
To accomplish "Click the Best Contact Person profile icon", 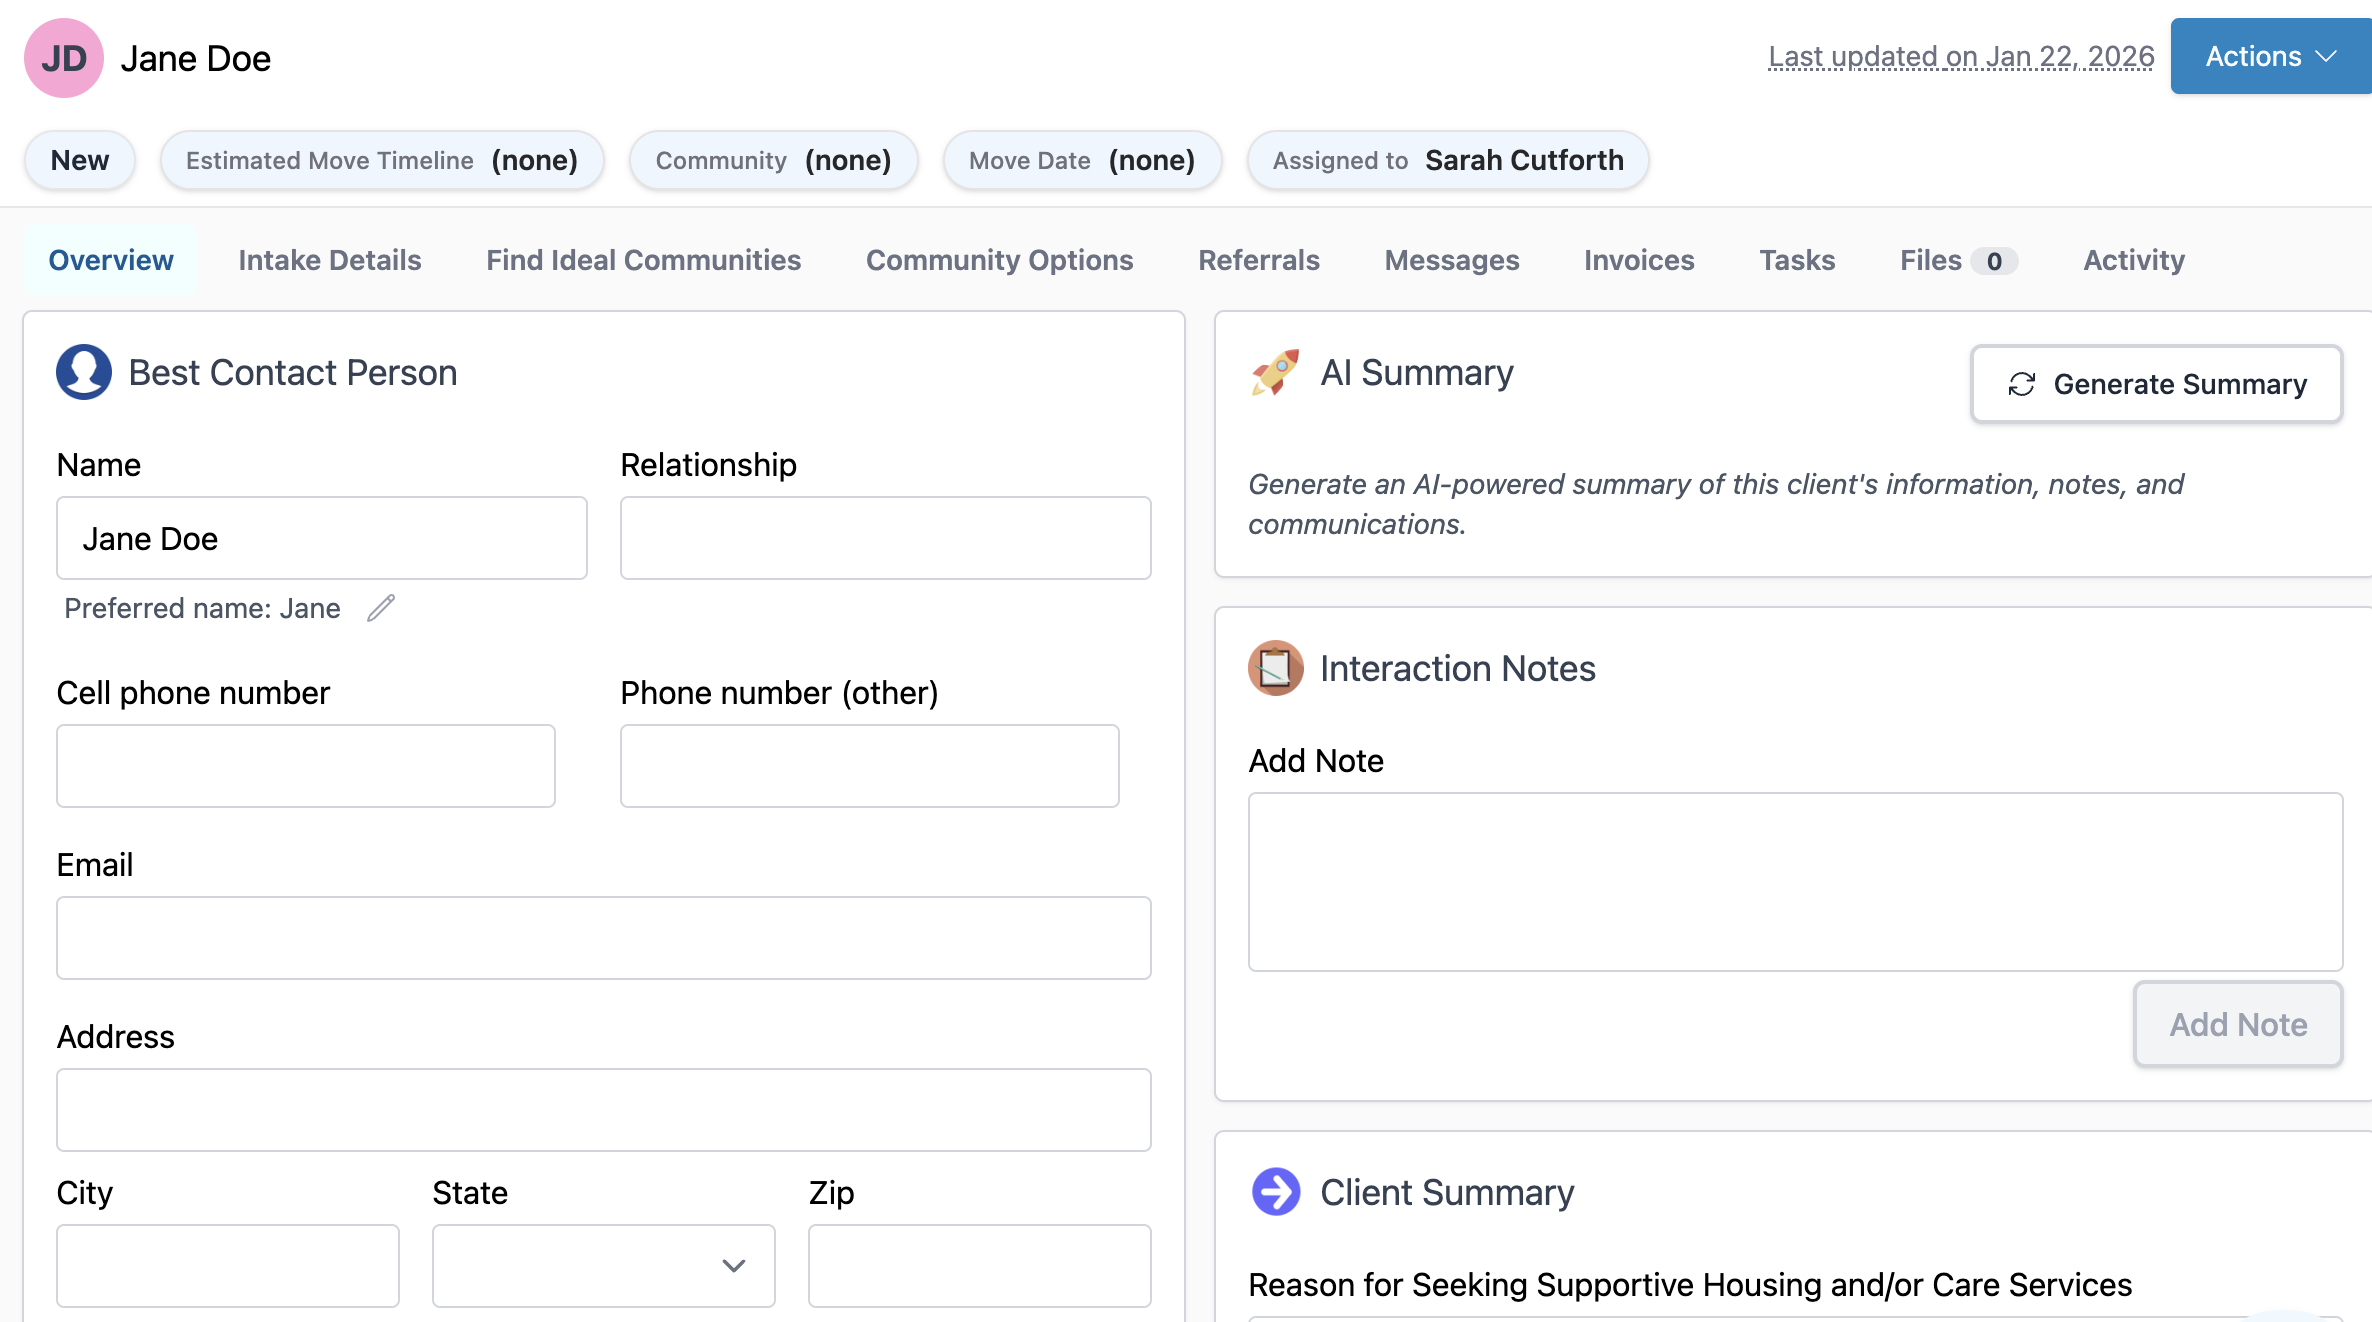I will click(84, 372).
